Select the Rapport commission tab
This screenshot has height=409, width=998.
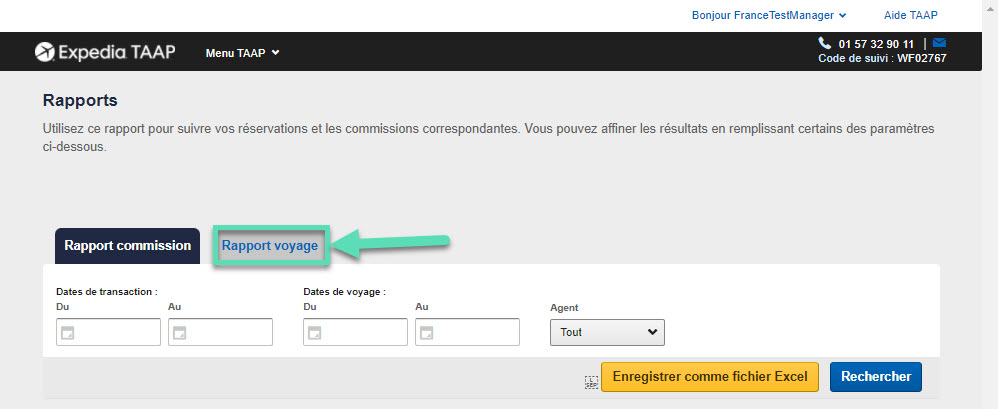[127, 246]
